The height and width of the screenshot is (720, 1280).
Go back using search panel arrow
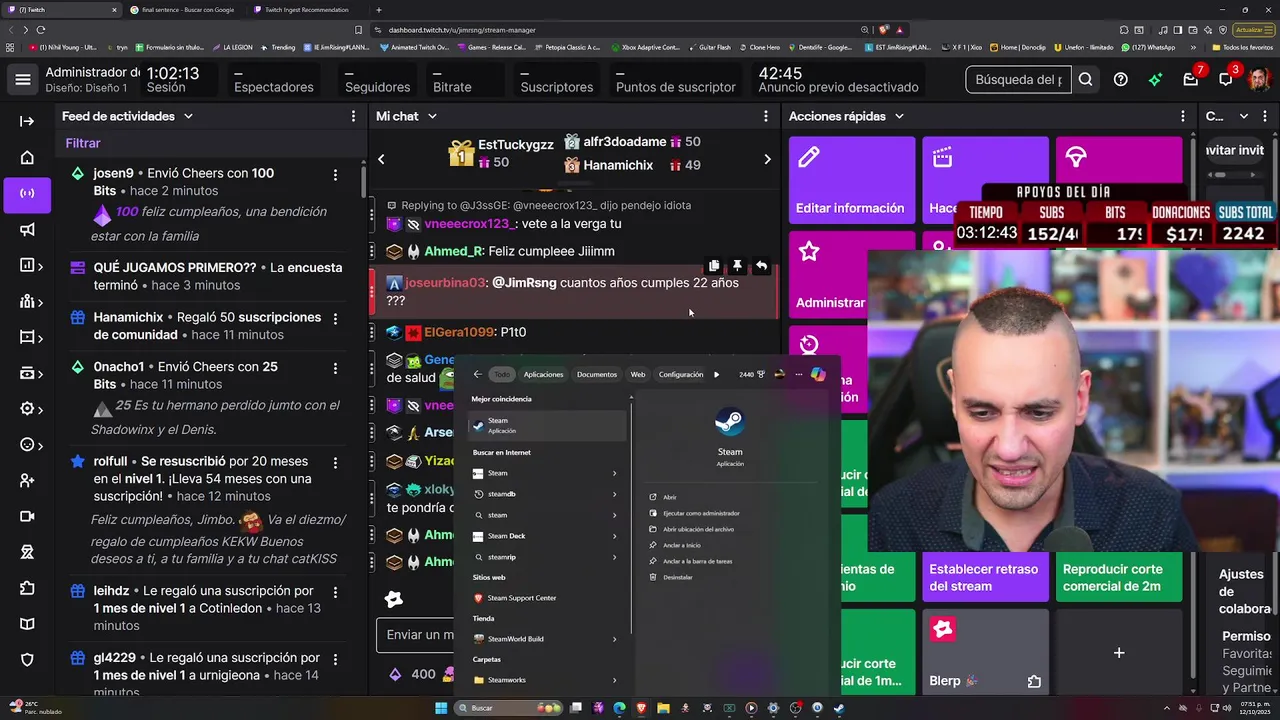[477, 374]
